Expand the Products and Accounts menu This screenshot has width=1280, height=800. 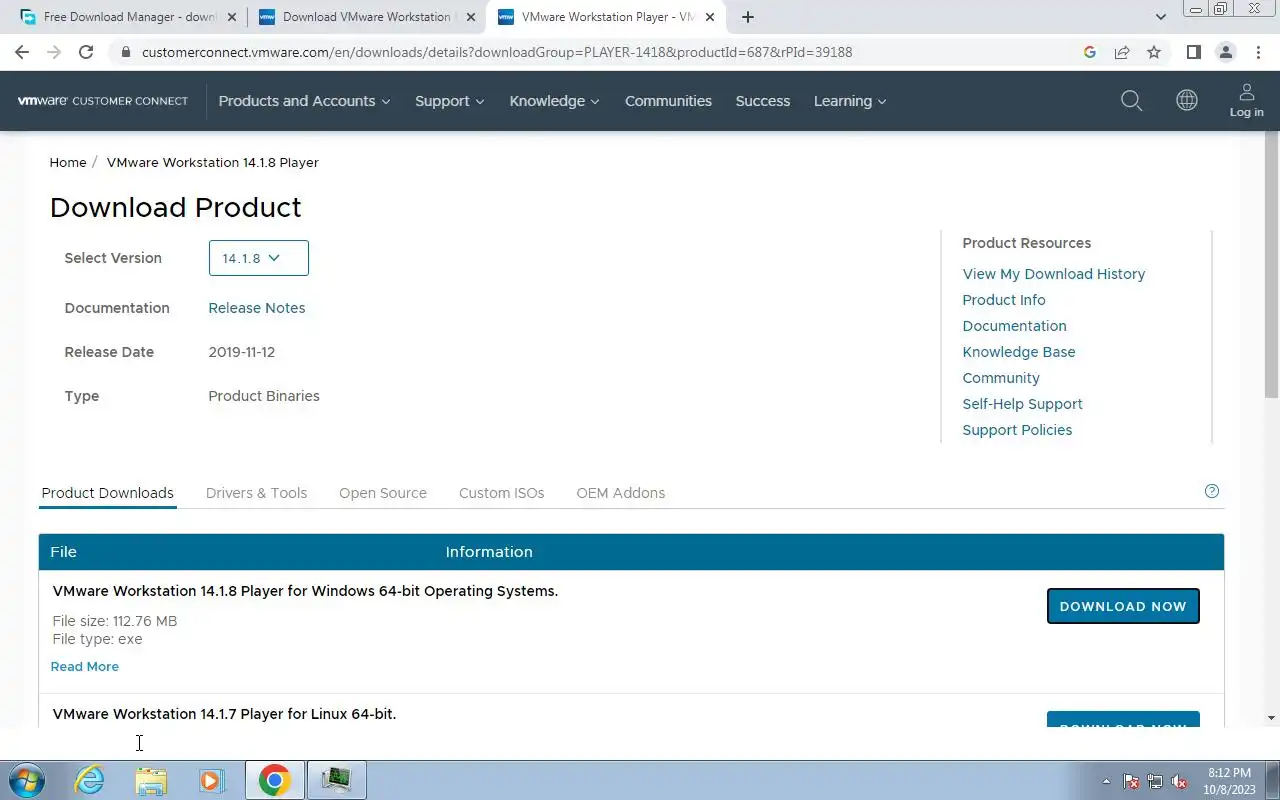304,101
